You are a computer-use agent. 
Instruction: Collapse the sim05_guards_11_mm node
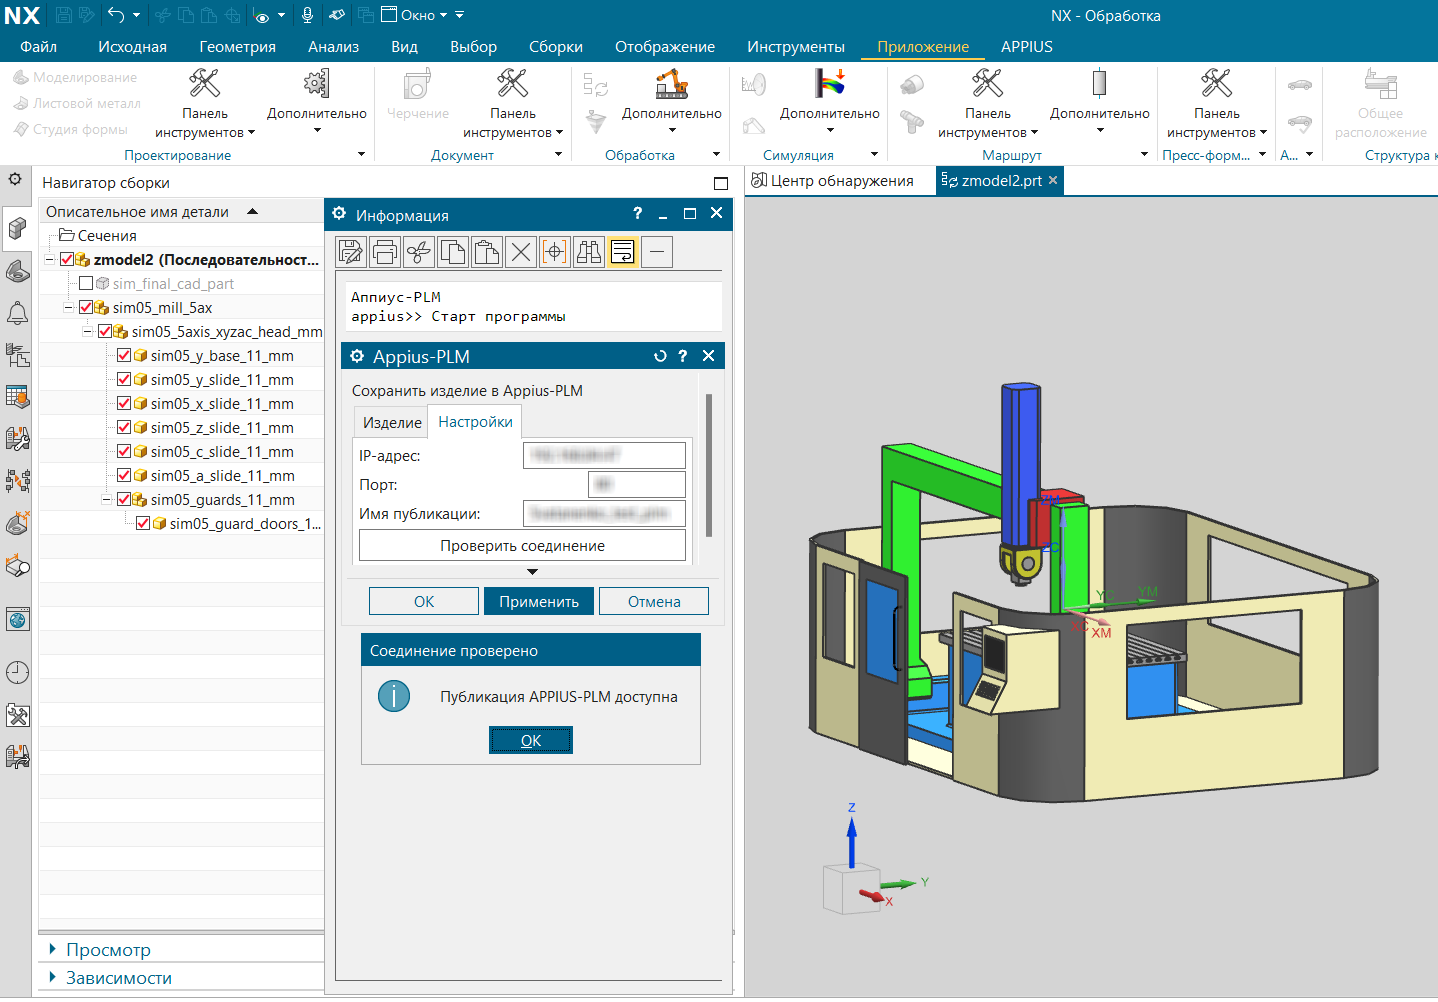click(106, 500)
